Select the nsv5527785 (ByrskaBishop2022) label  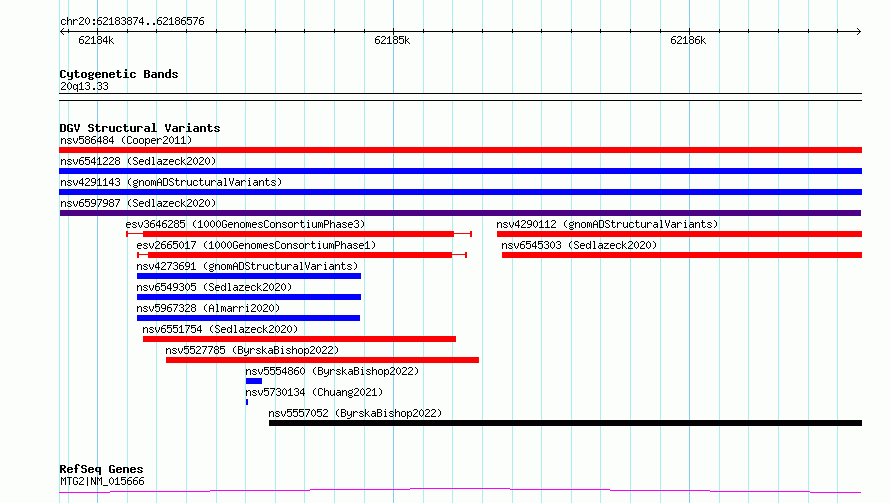click(252, 350)
